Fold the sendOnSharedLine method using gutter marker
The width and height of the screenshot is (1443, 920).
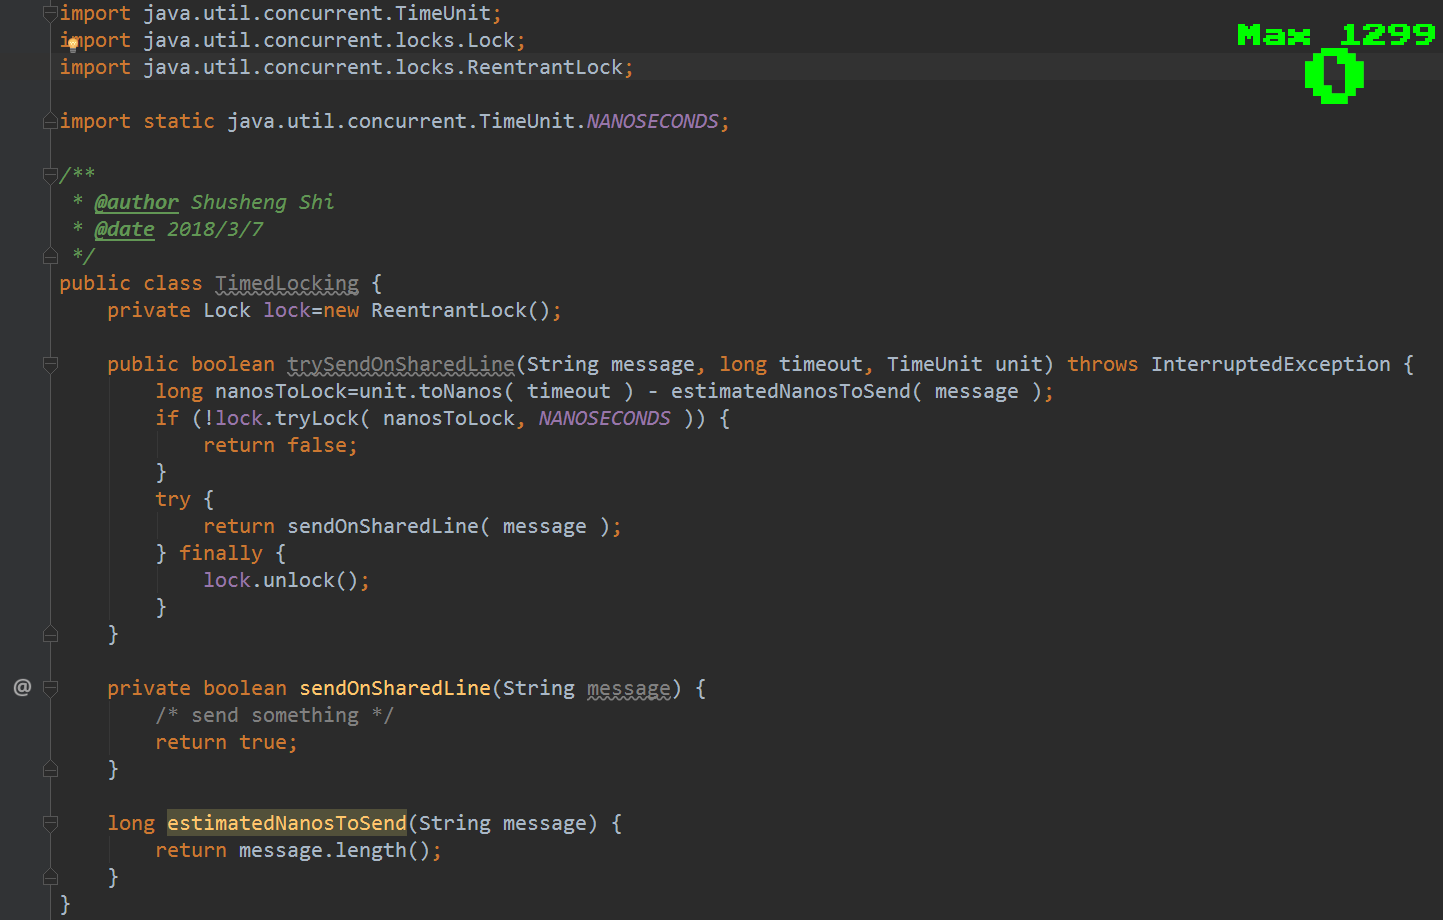tap(50, 688)
